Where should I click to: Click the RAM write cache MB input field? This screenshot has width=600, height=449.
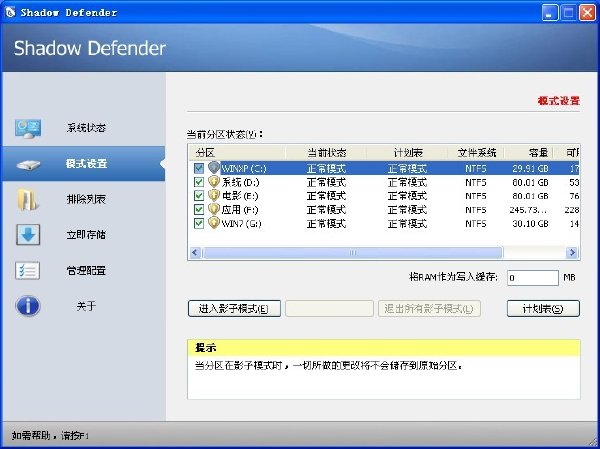(533, 278)
